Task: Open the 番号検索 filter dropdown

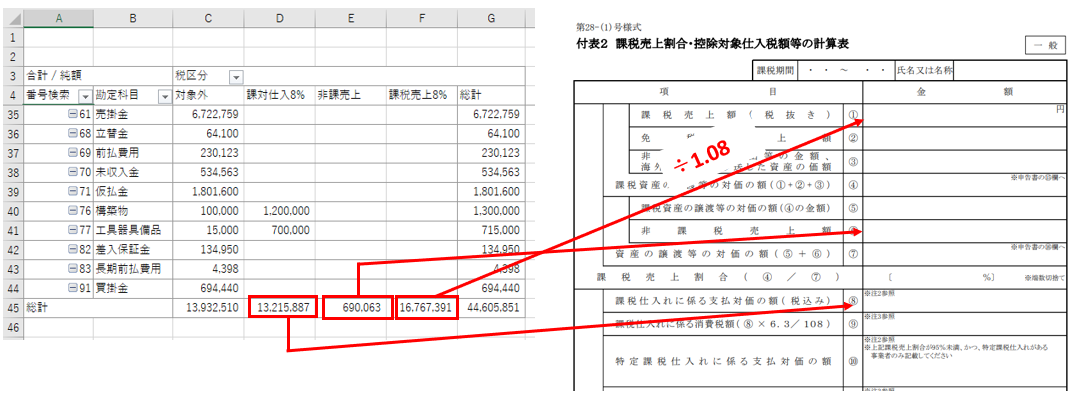Action: coord(85,96)
